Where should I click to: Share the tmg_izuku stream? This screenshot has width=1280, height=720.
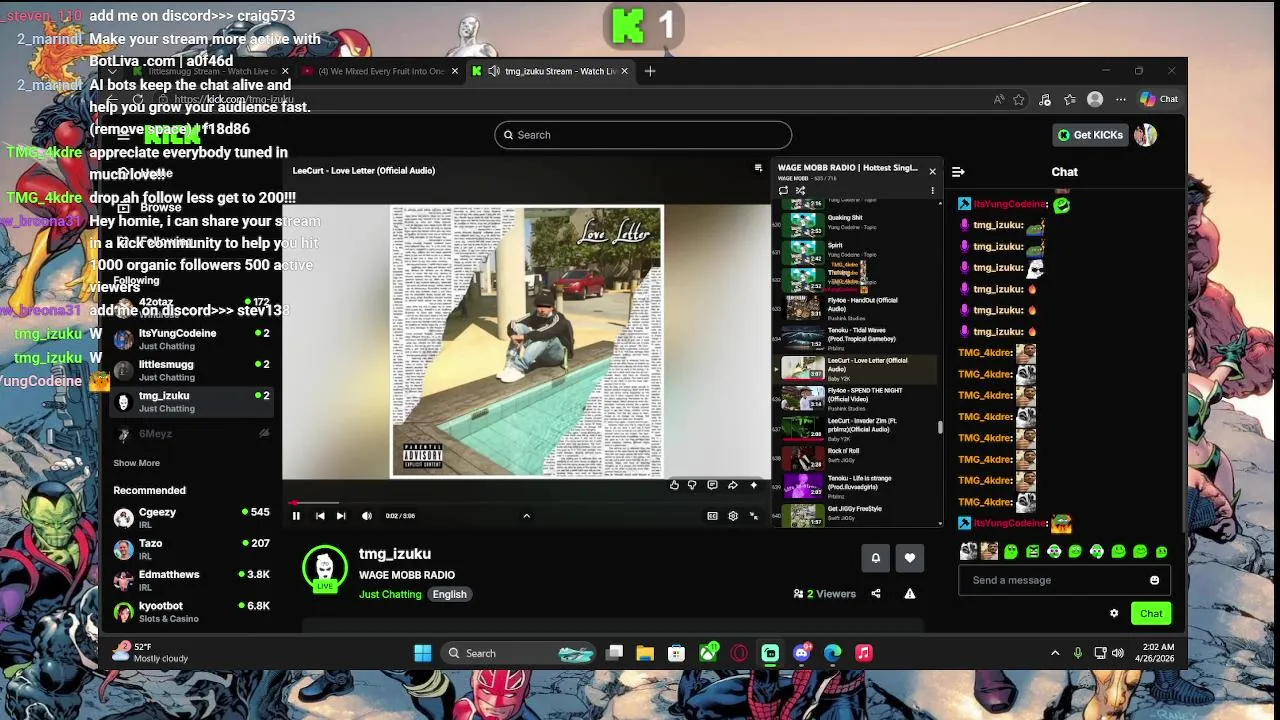click(x=876, y=594)
